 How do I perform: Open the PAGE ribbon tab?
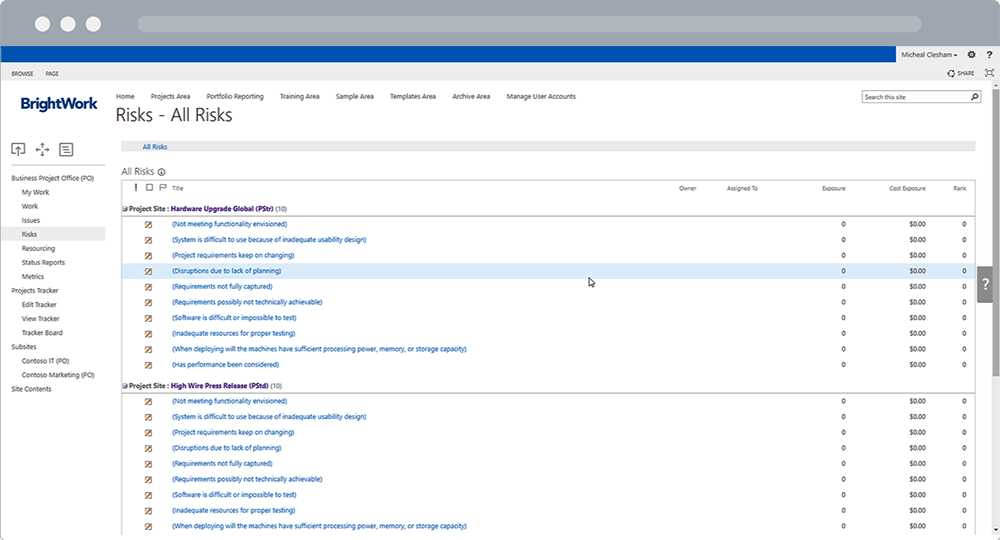point(52,73)
